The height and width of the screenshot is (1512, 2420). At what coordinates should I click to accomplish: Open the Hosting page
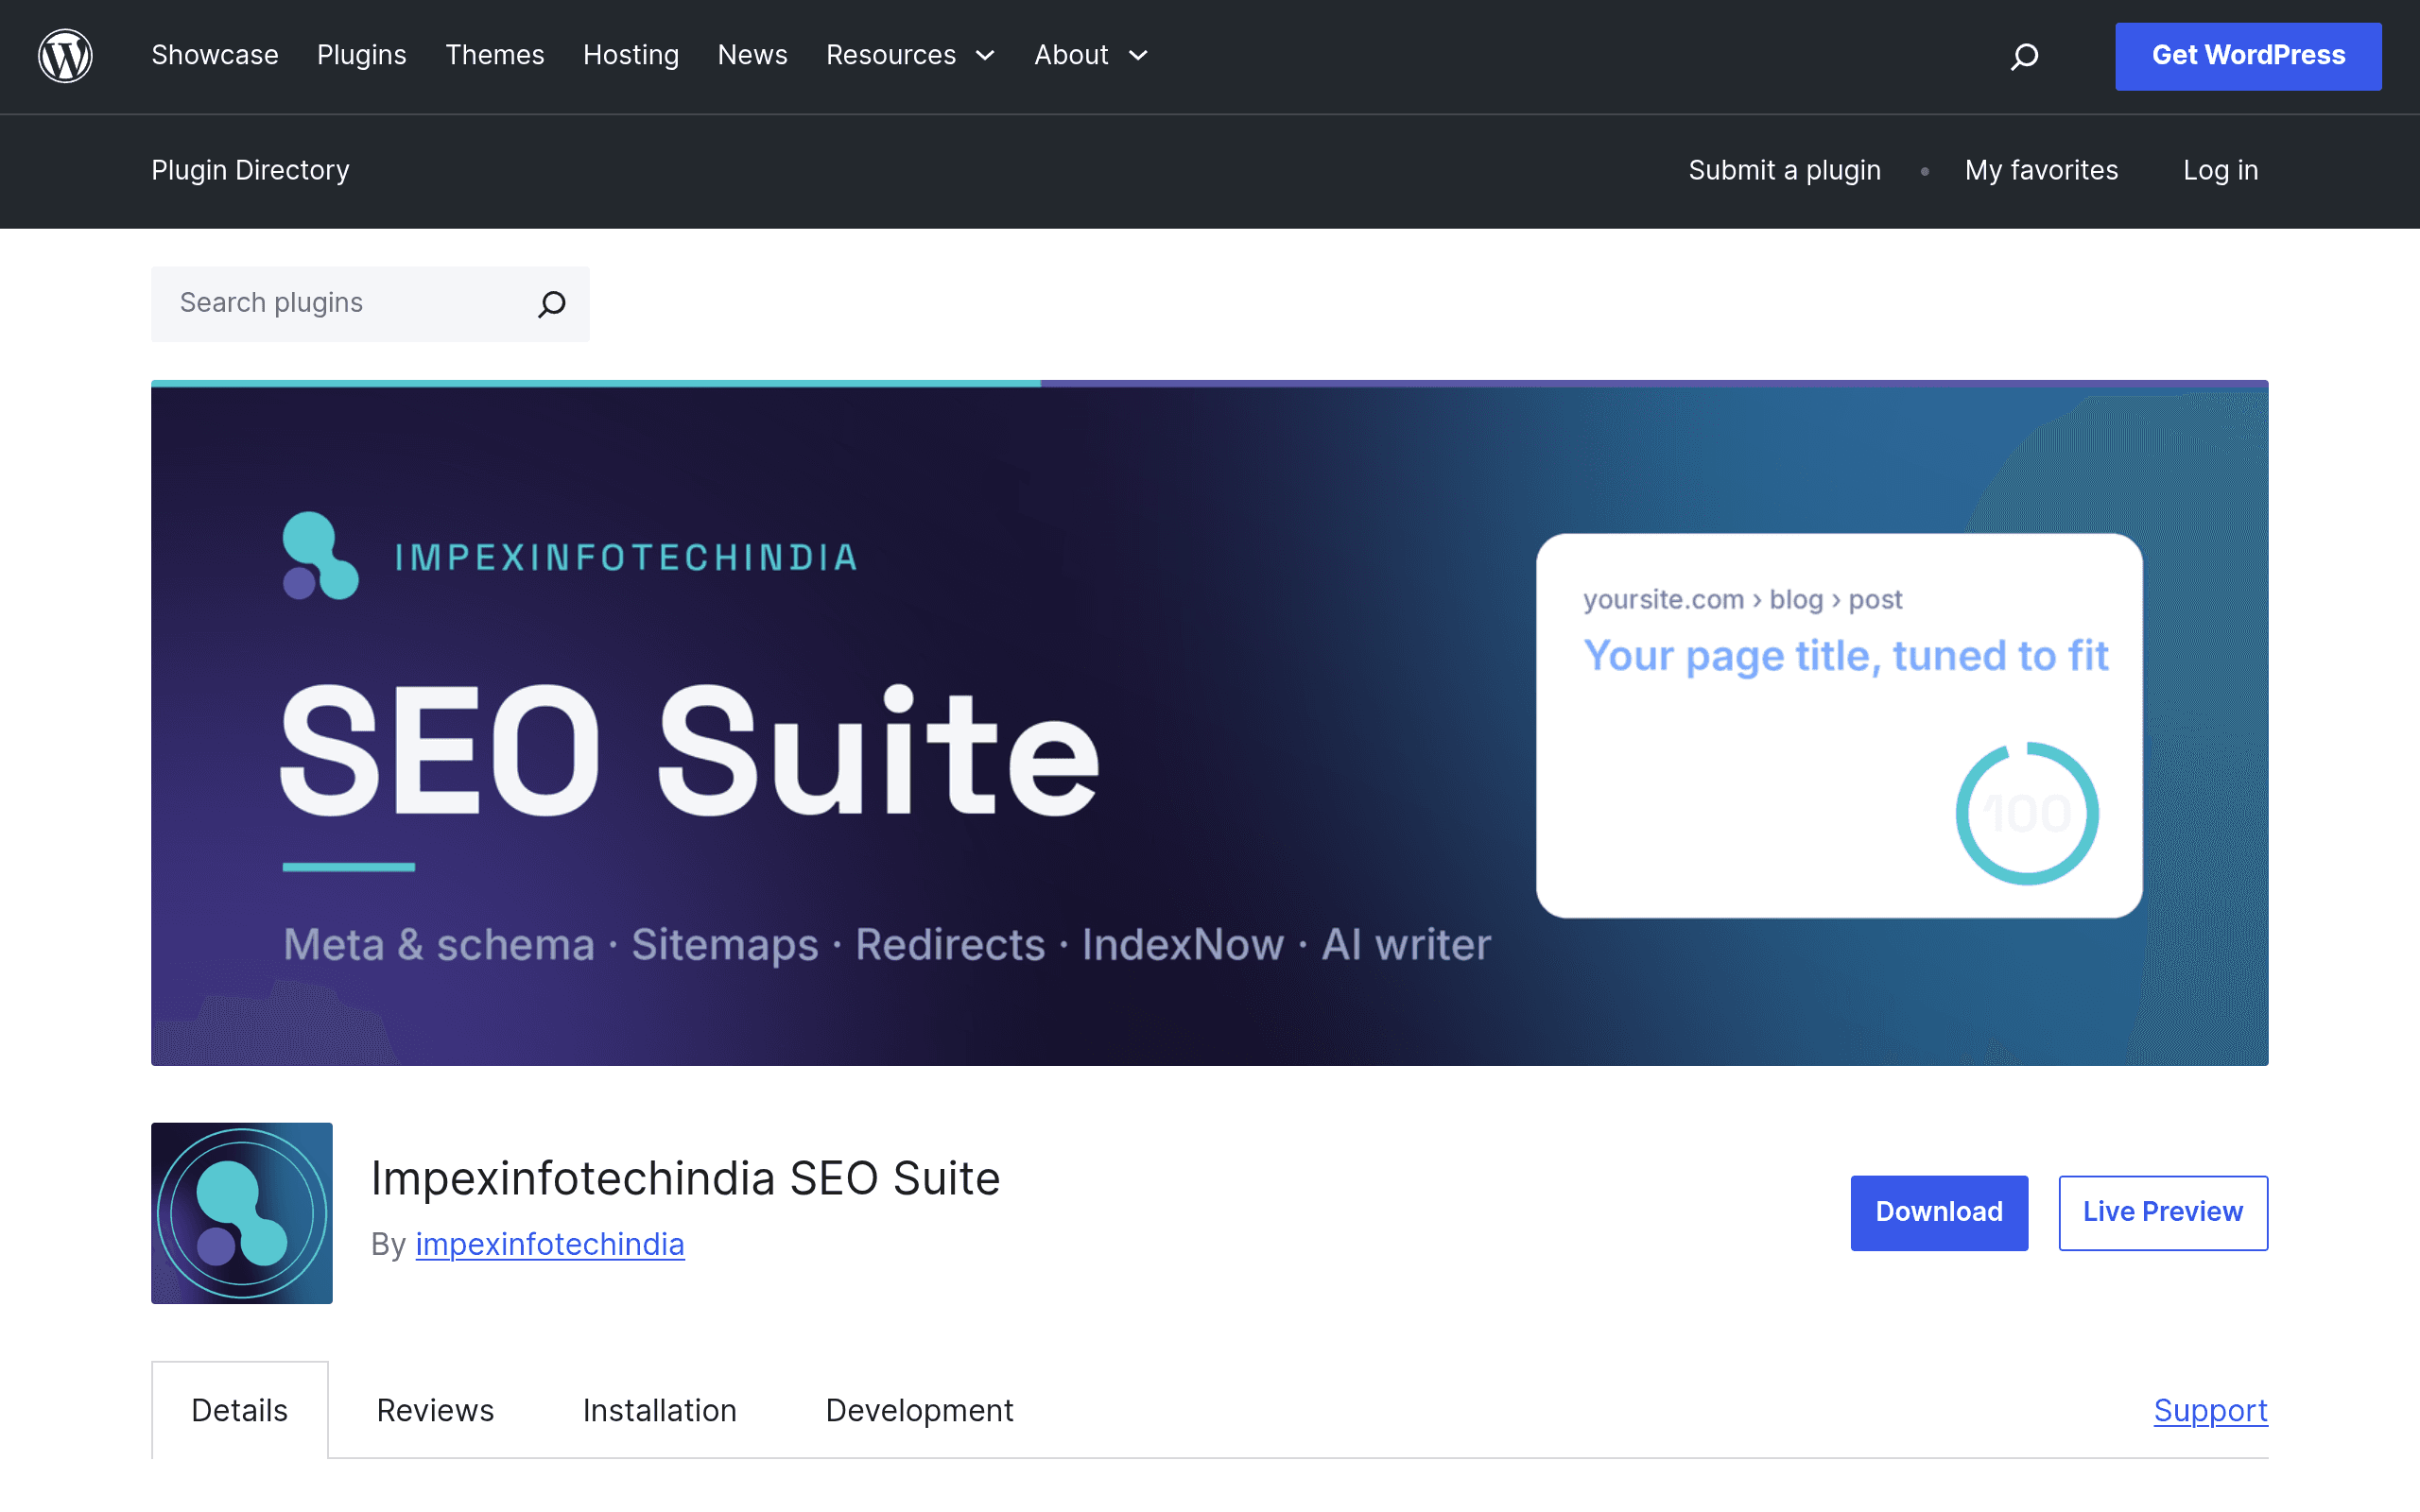[x=631, y=55]
